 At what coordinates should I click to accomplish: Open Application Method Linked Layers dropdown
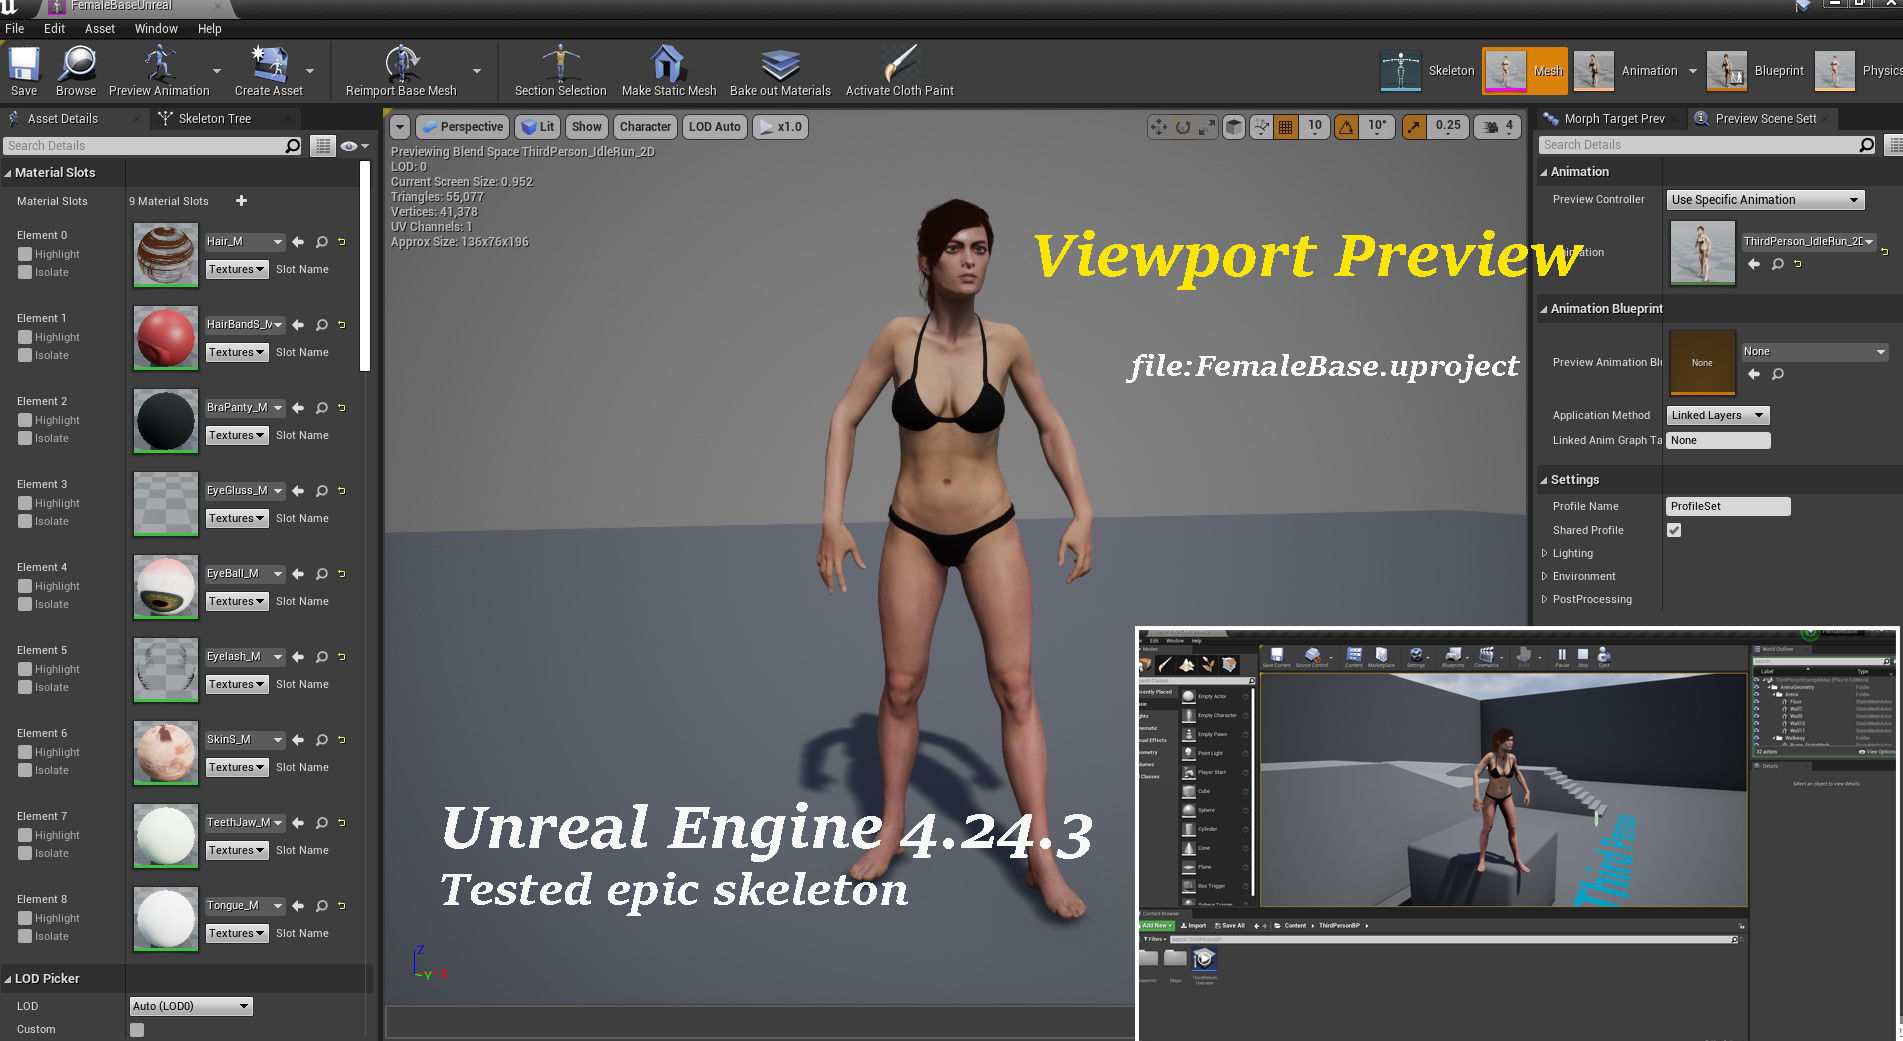point(1717,415)
